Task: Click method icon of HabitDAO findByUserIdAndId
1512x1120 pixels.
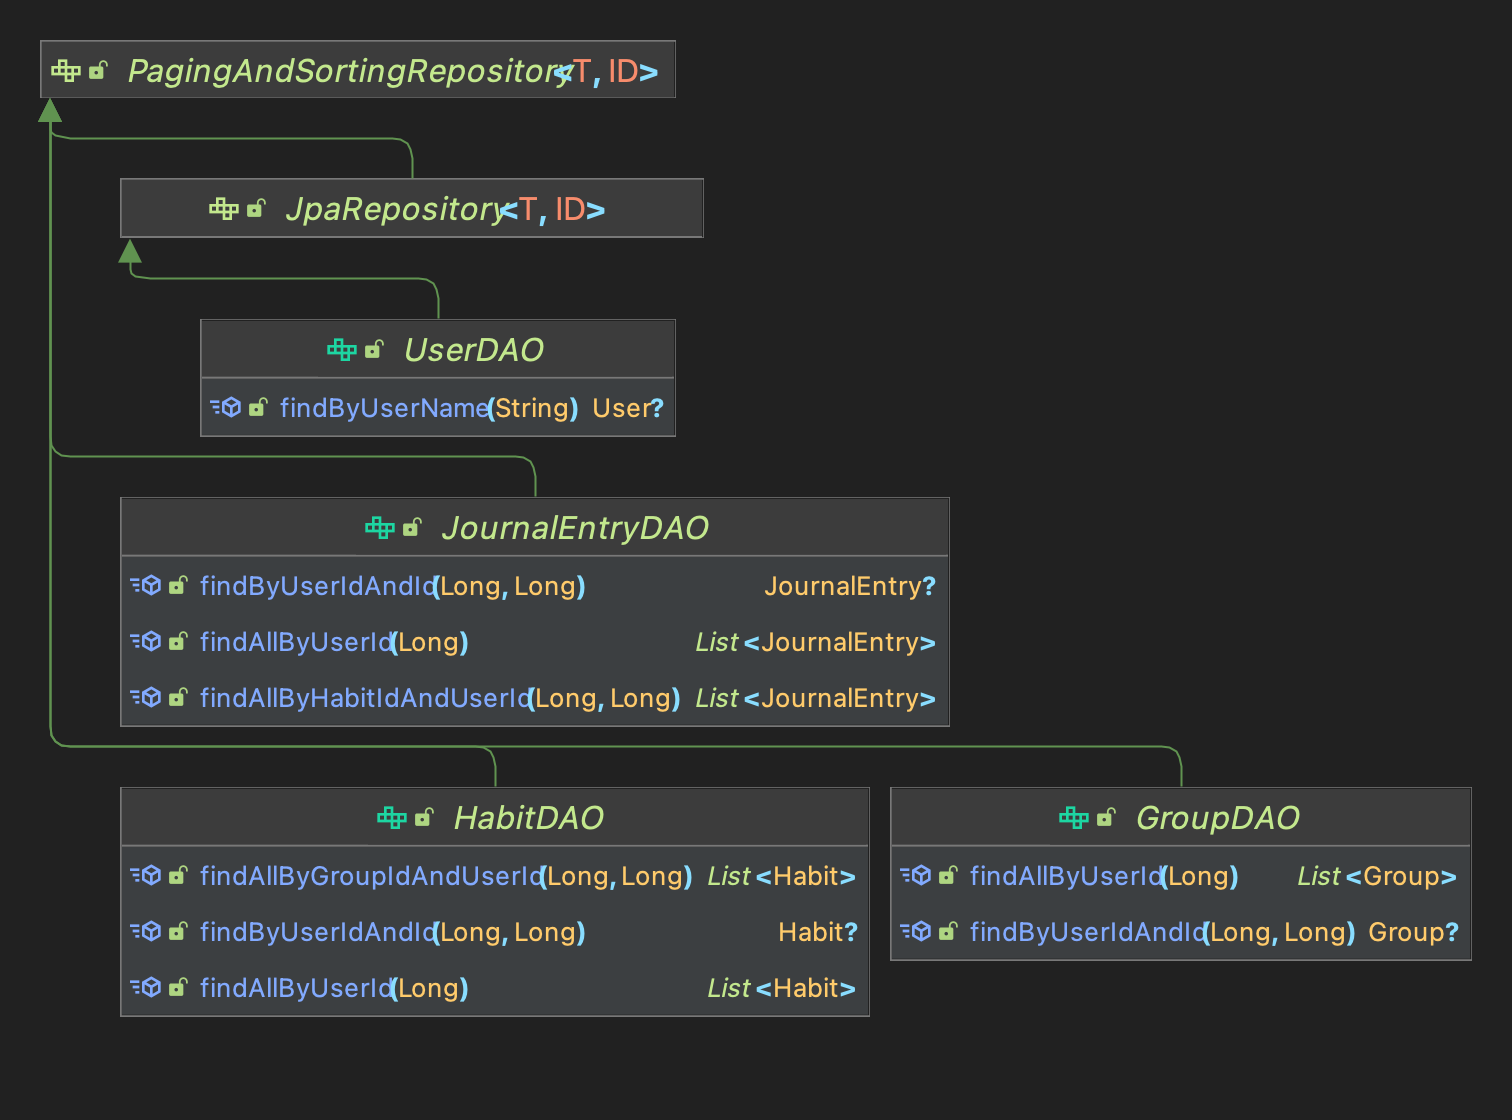Action: coord(146,931)
